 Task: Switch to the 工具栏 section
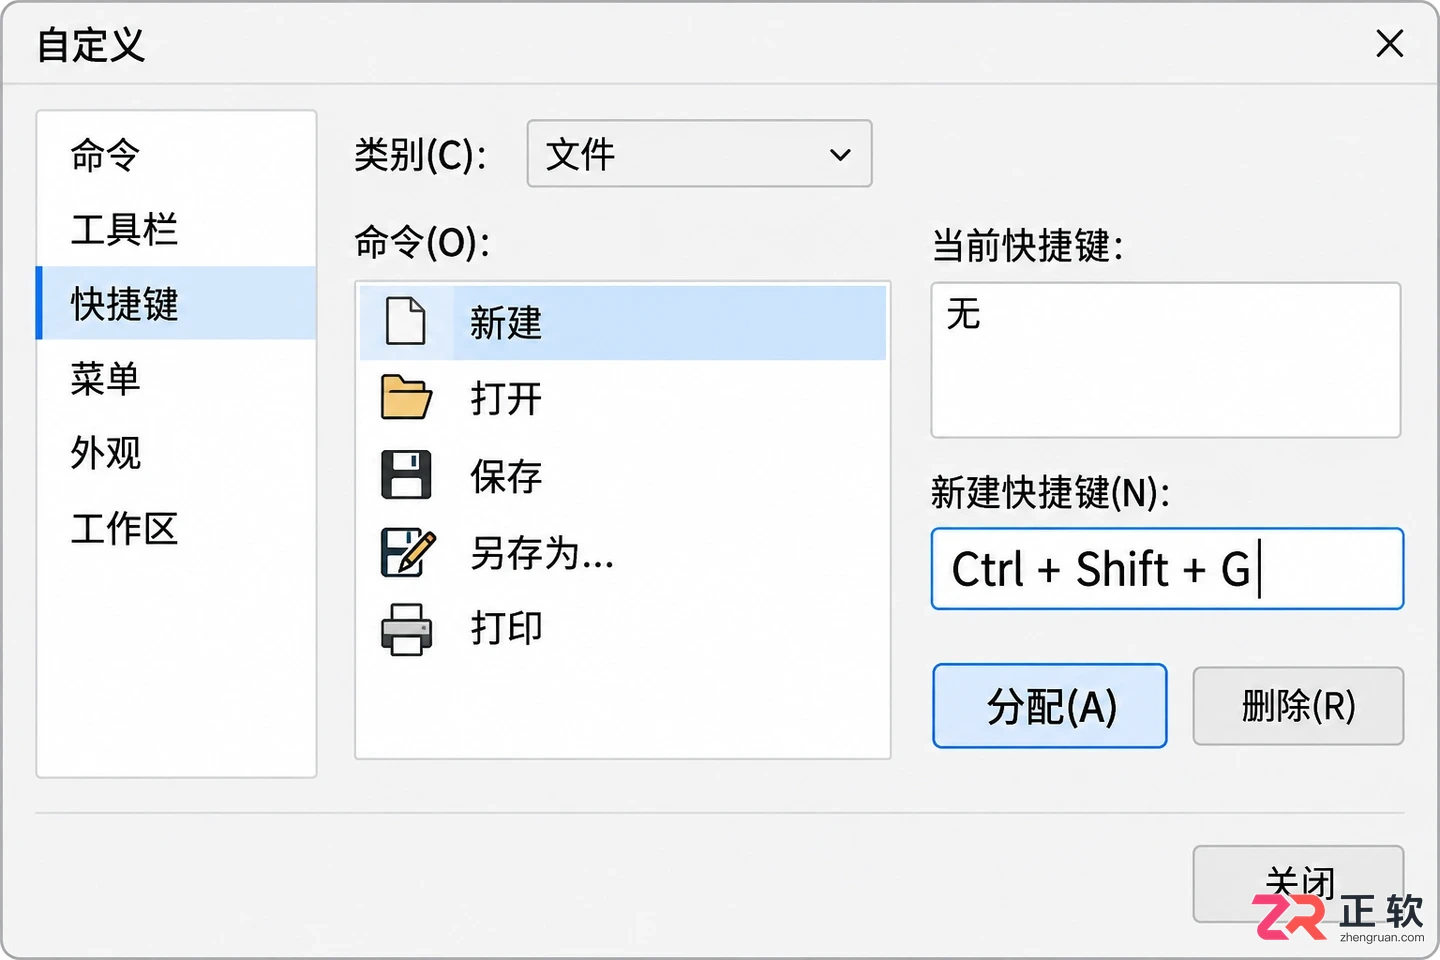click(x=124, y=230)
